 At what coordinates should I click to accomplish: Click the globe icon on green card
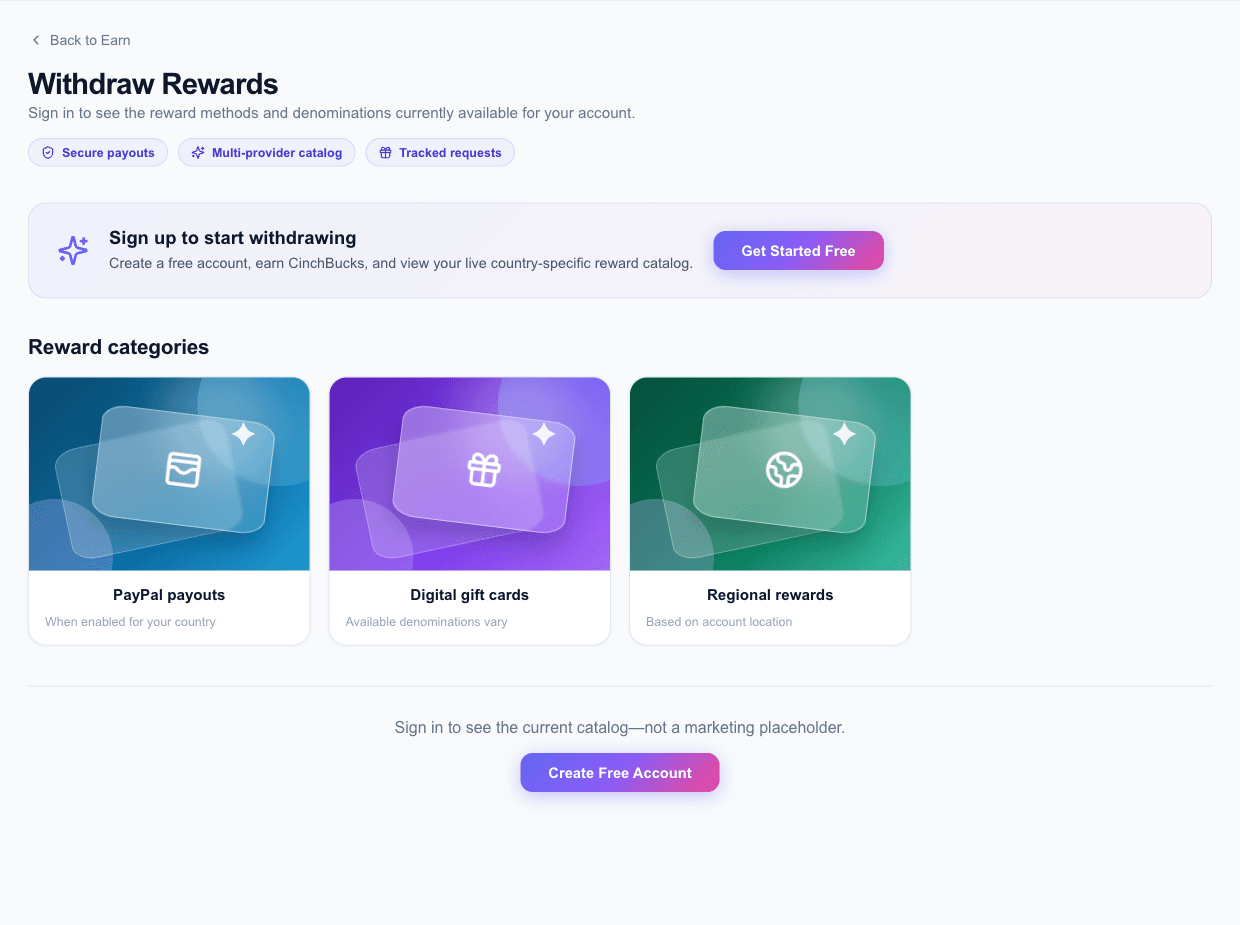784,470
